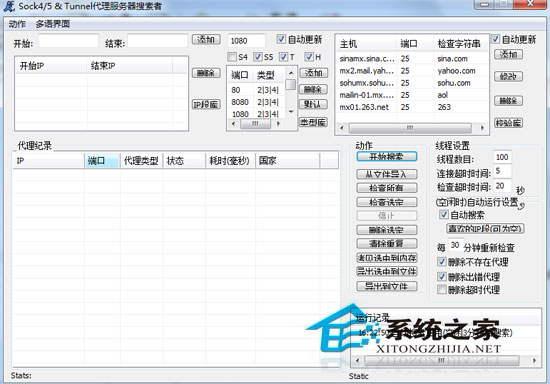Click the 从文件导入 button
This screenshot has width=550, height=384.
387,174
